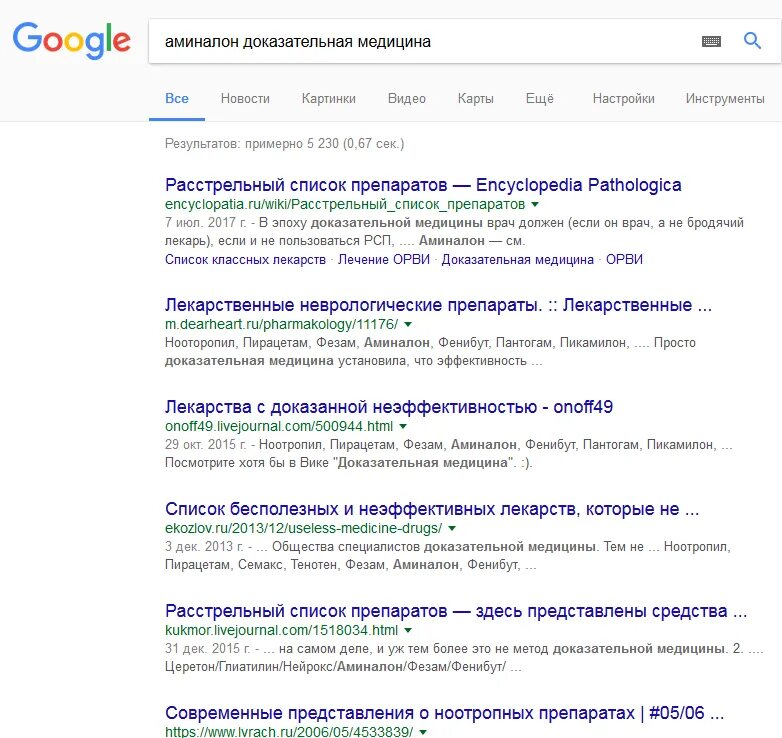Open the on-screen keyboard icon
Screen dimensions: 782x738
[711, 41]
